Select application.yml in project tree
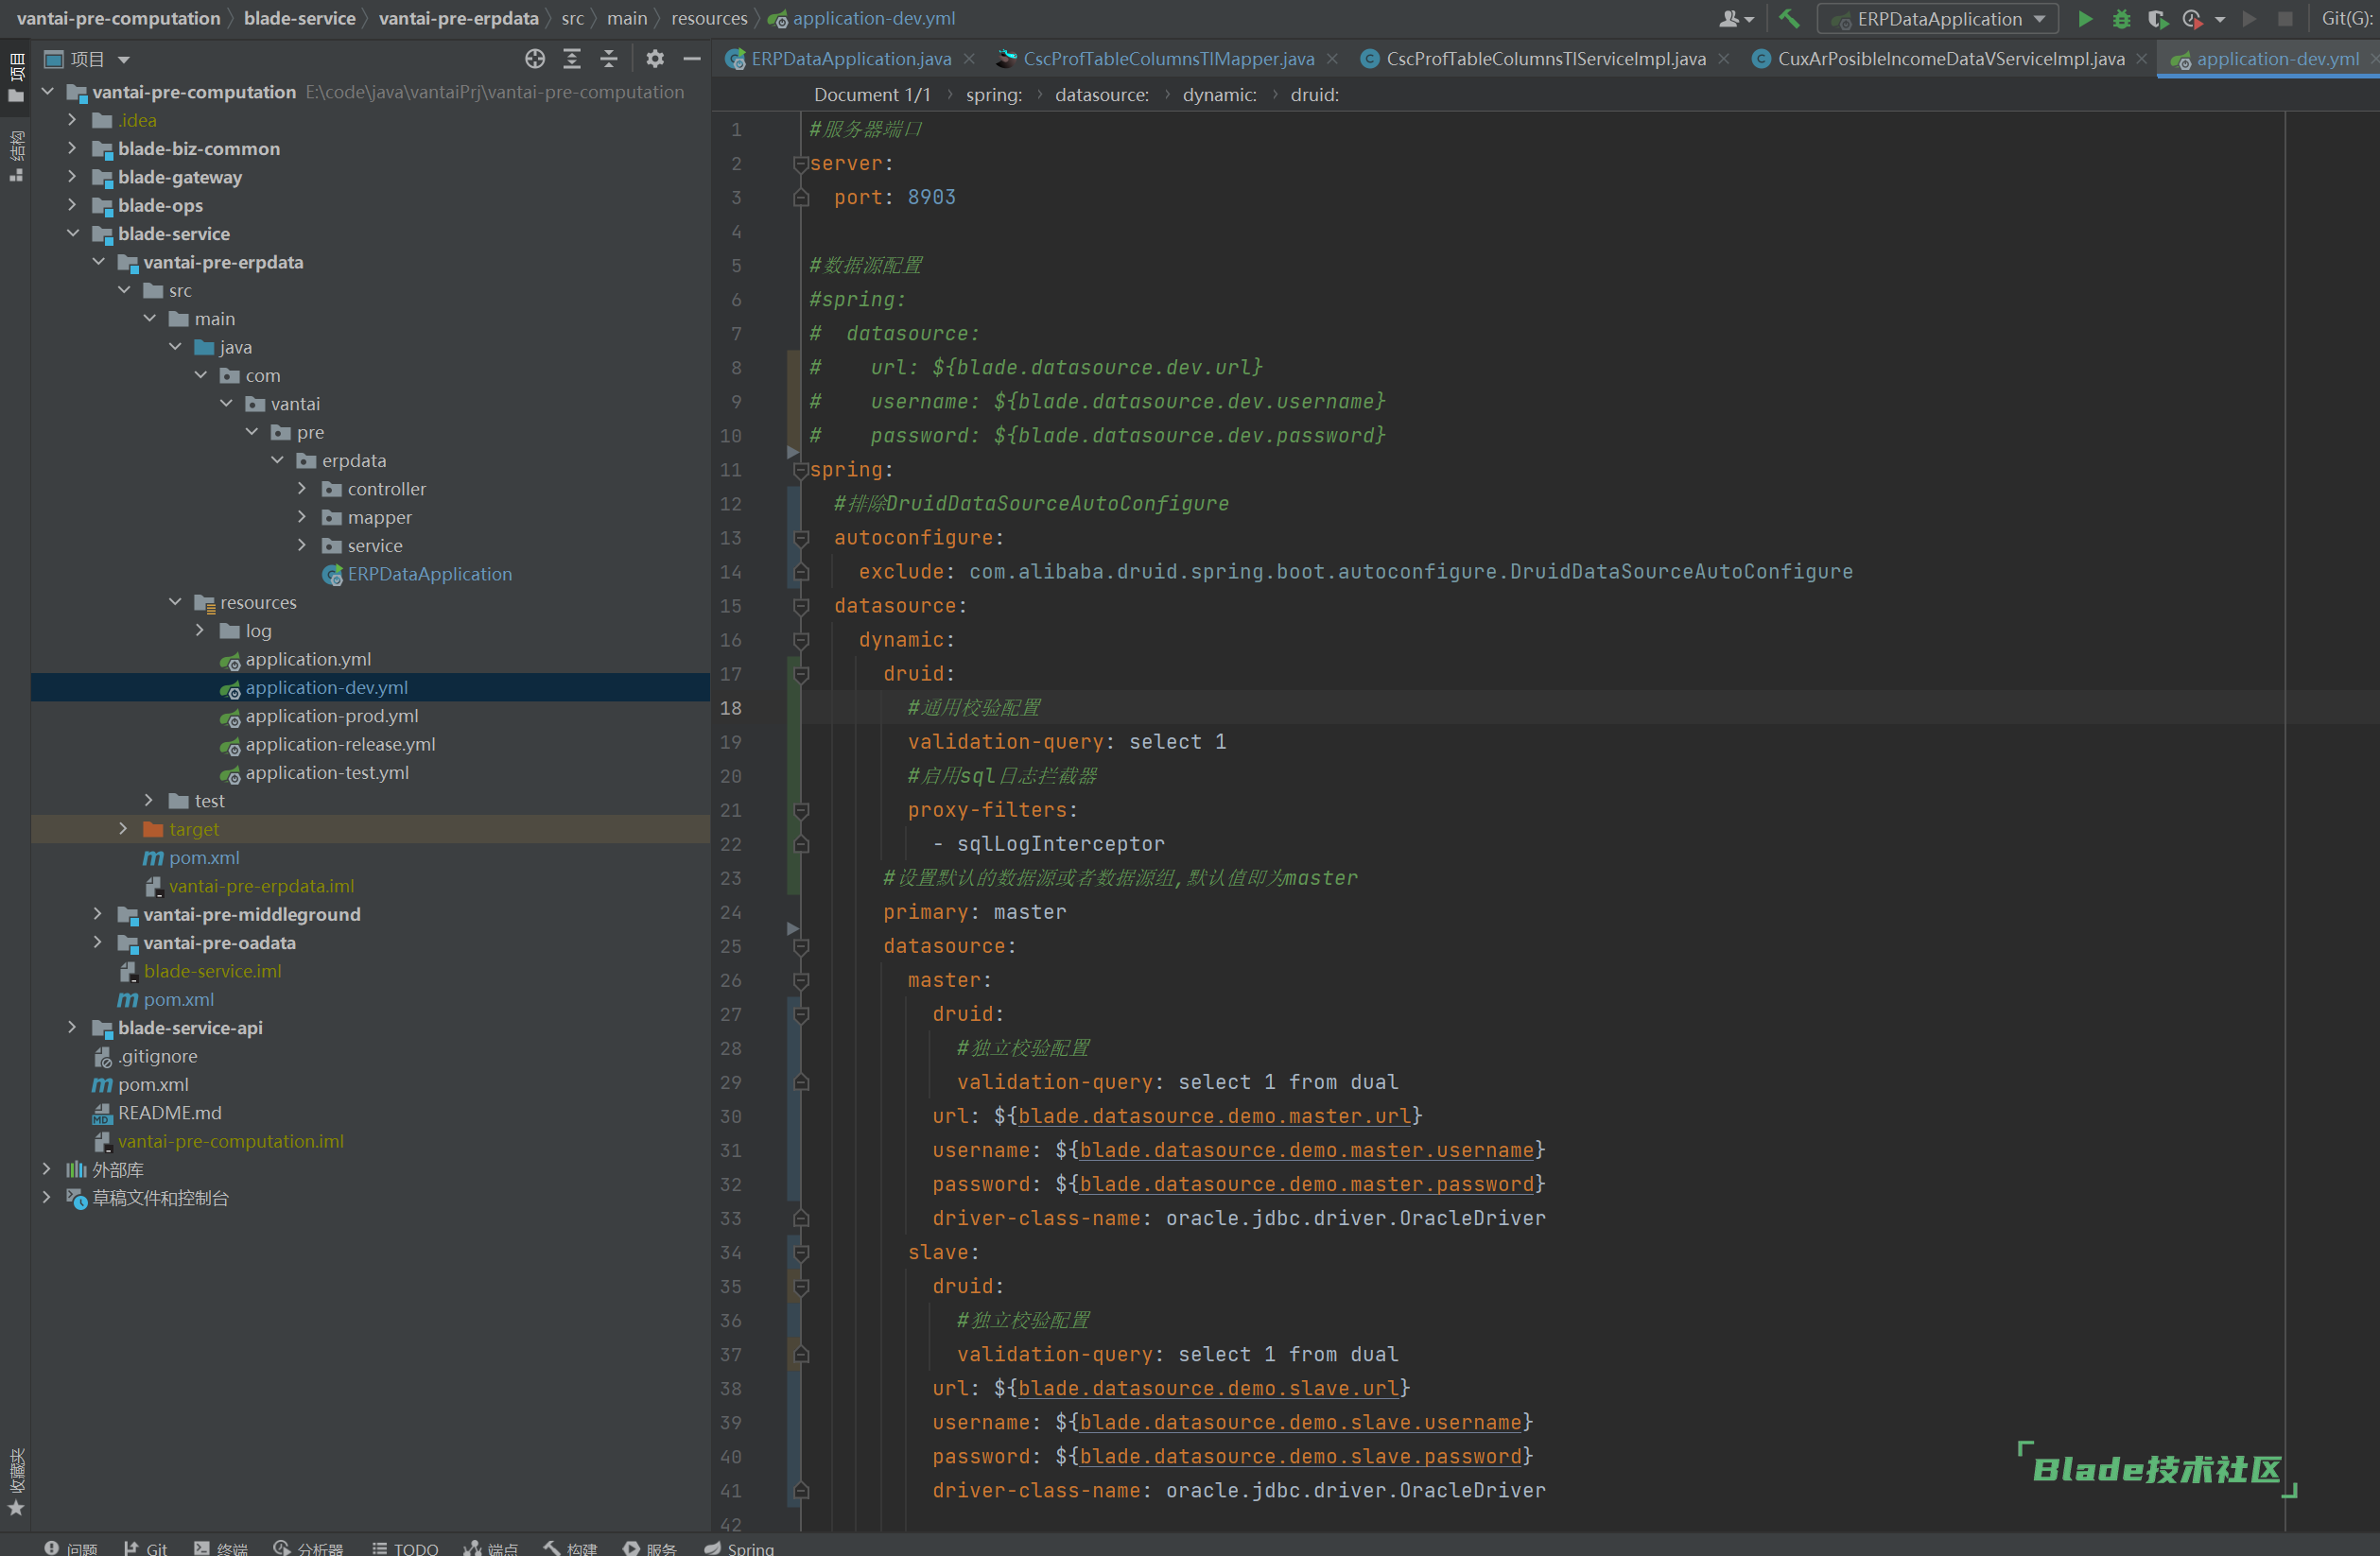This screenshot has height=1556, width=2380. [x=308, y=659]
